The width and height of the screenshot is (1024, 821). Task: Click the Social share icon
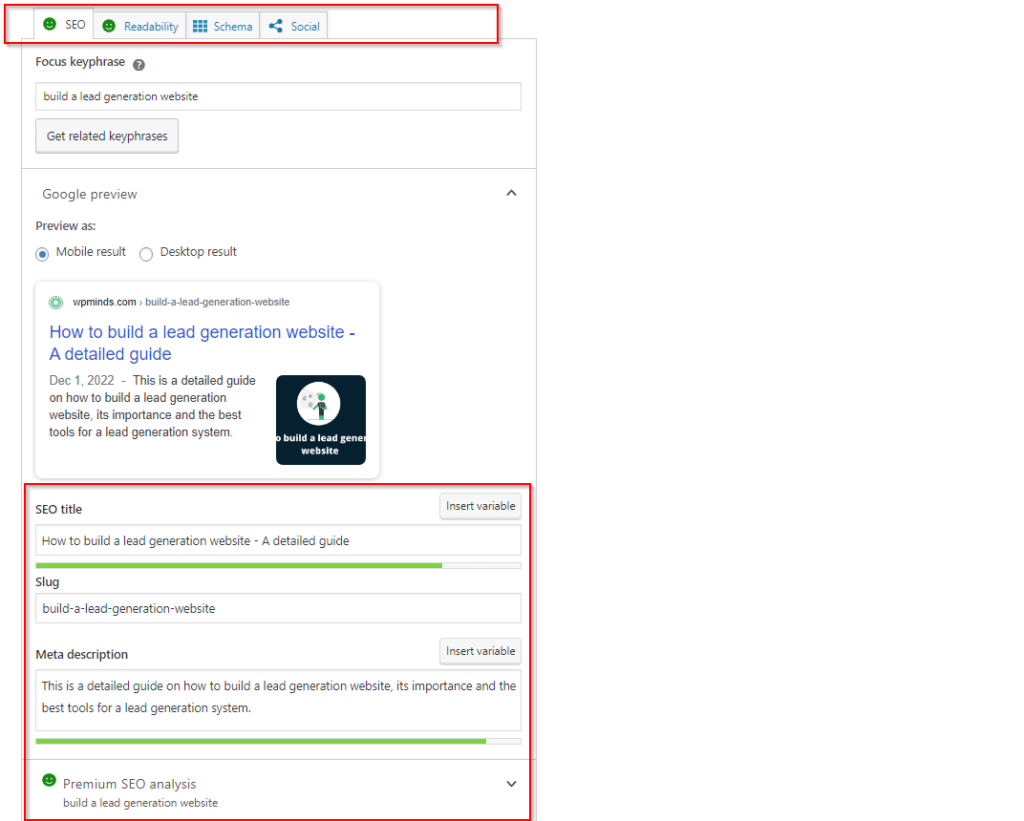coord(276,26)
